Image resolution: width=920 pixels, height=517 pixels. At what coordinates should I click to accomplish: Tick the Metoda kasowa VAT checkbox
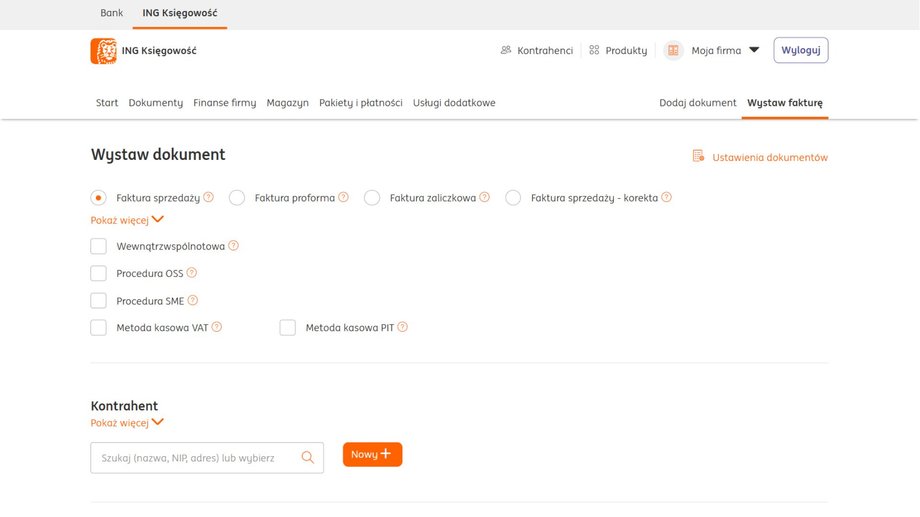98,327
